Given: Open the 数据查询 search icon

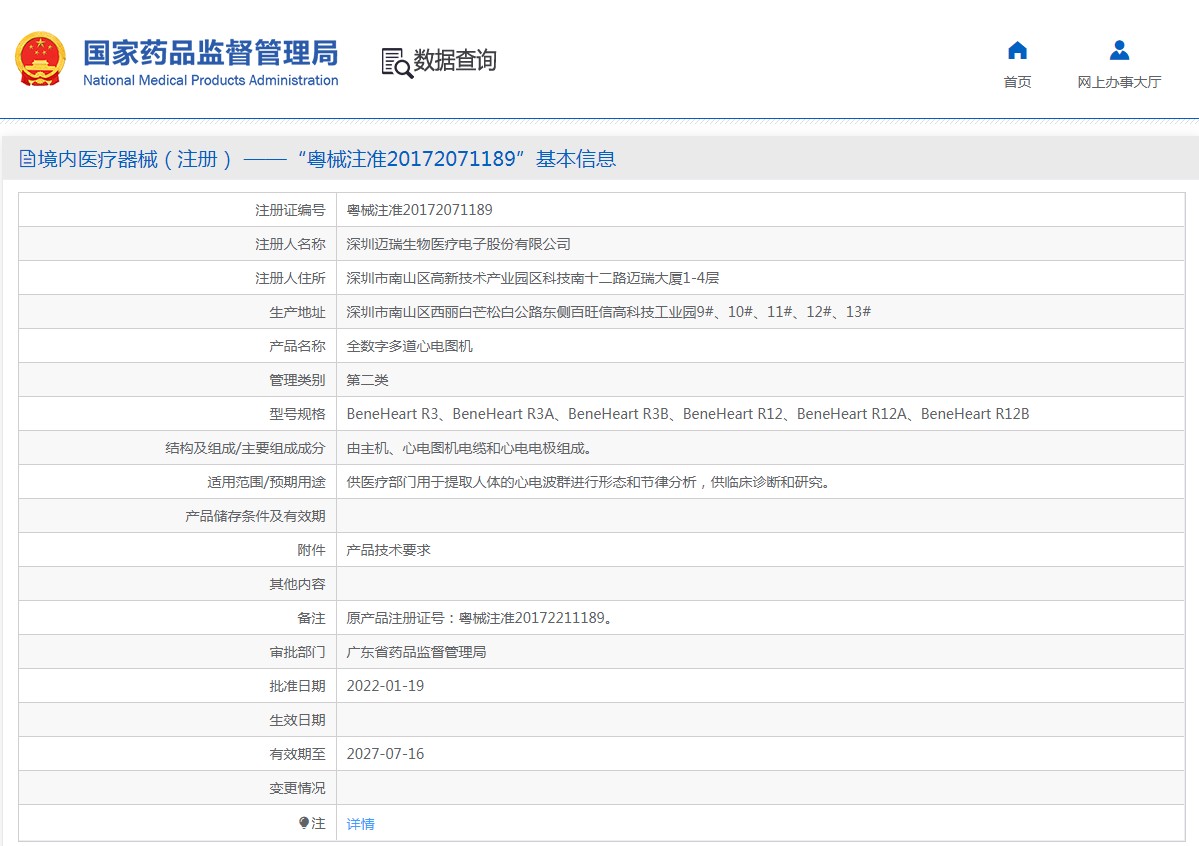Looking at the screenshot, I should [397, 63].
